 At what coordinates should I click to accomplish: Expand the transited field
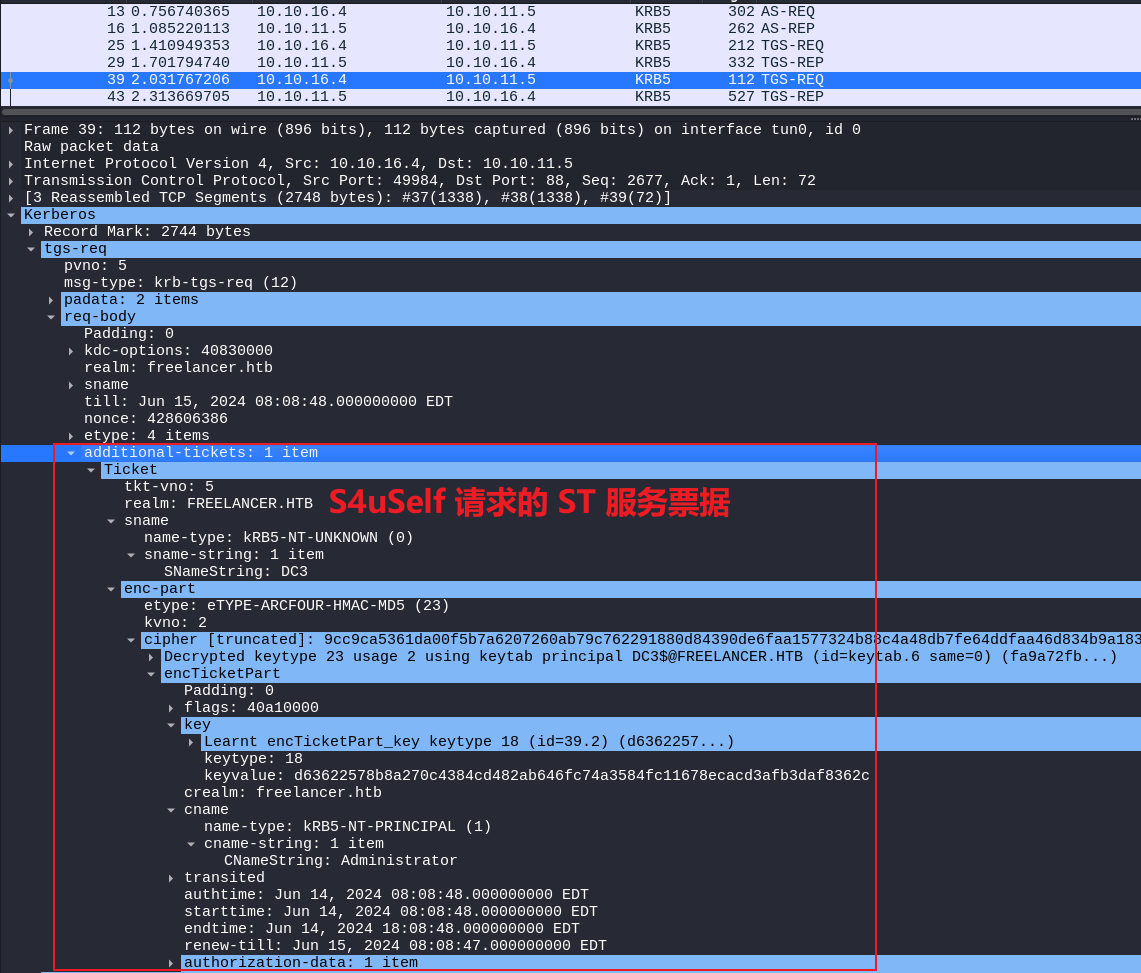[171, 878]
